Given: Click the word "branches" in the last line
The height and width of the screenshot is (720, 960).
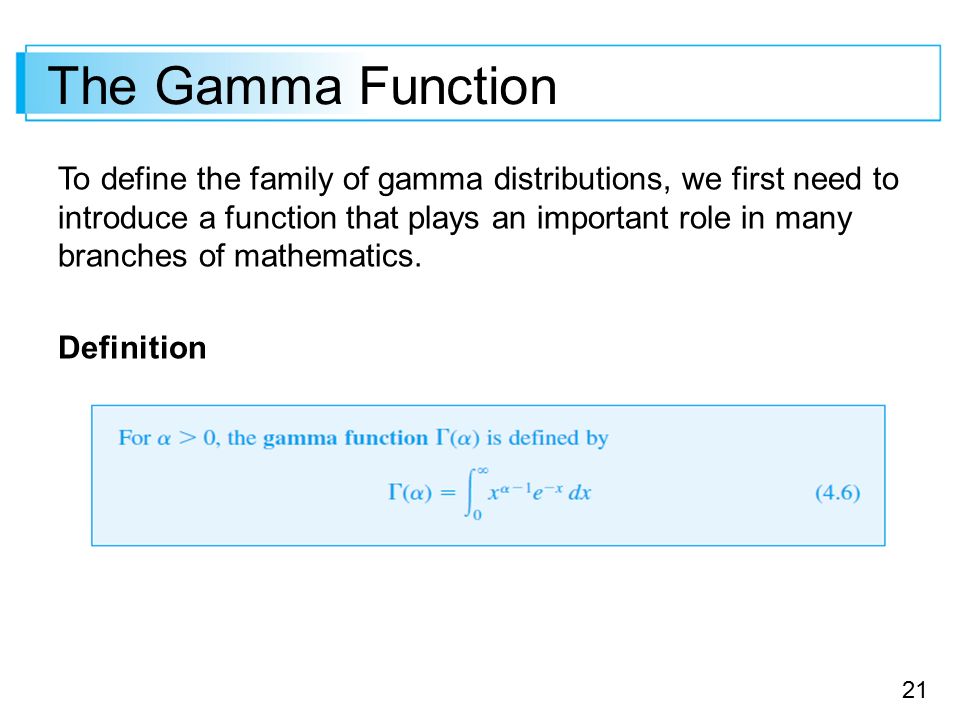Looking at the screenshot, I should [122, 256].
